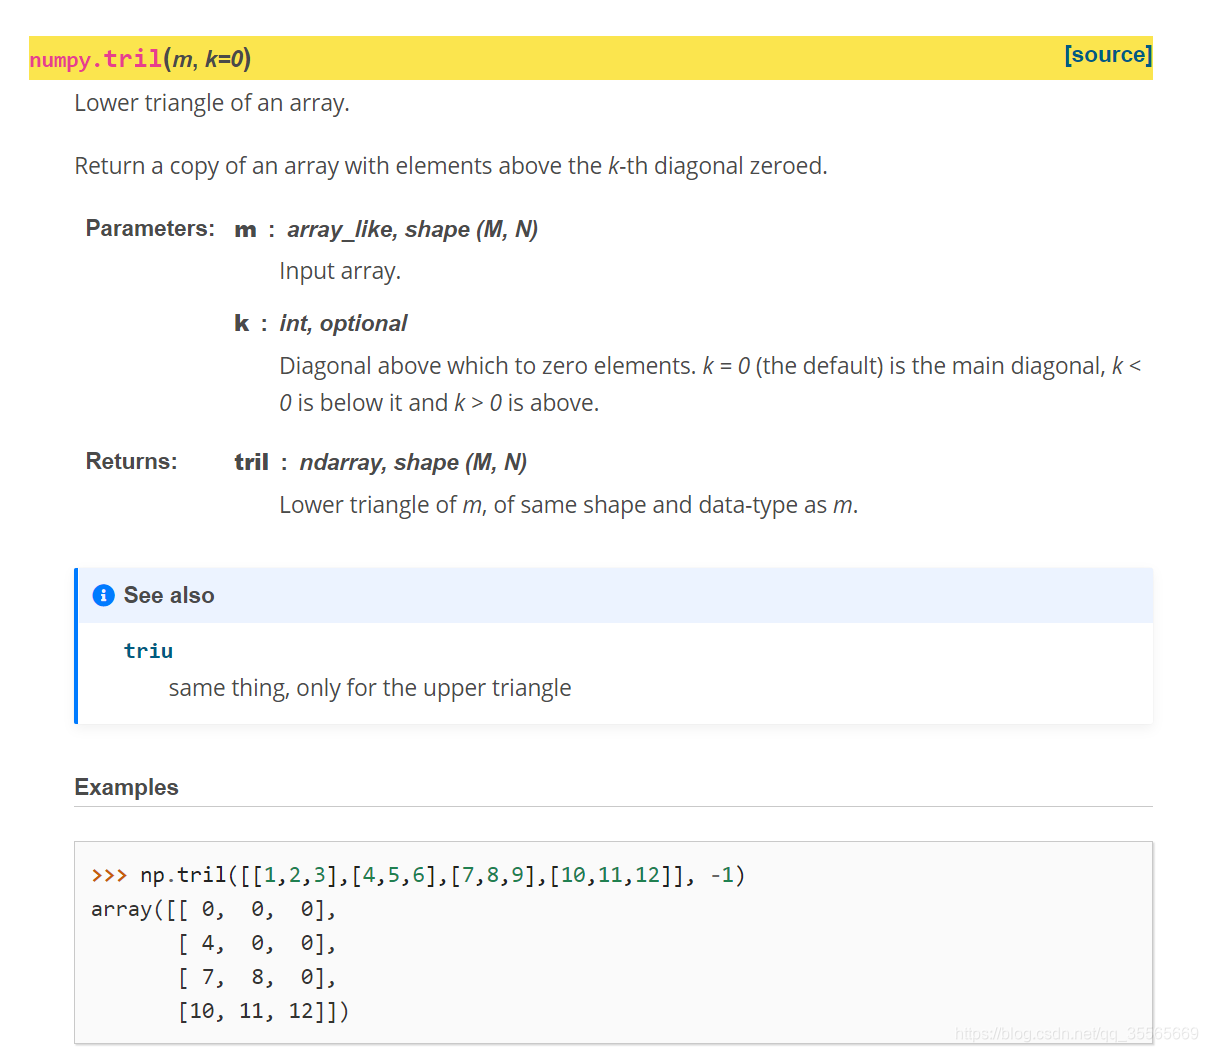Open the [source] link
Image resolution: width=1208 pixels, height=1052 pixels.
click(x=1108, y=55)
